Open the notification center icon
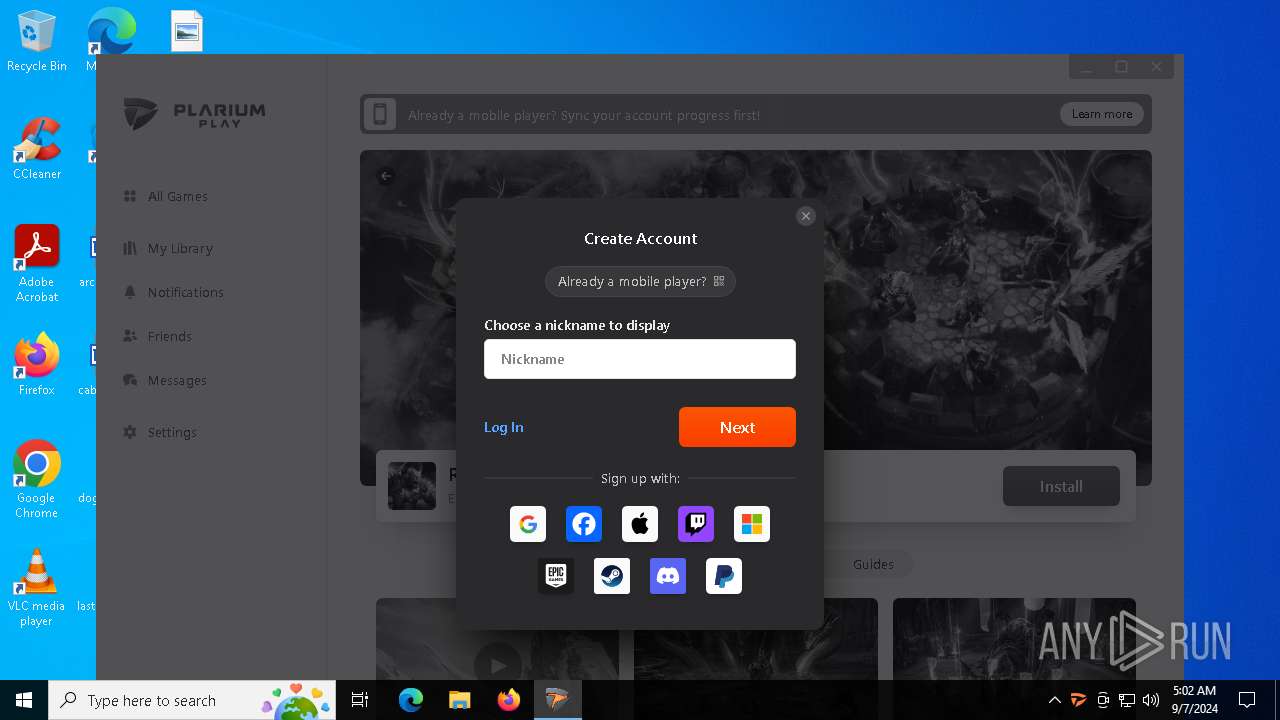This screenshot has width=1280, height=720. pos(1247,700)
